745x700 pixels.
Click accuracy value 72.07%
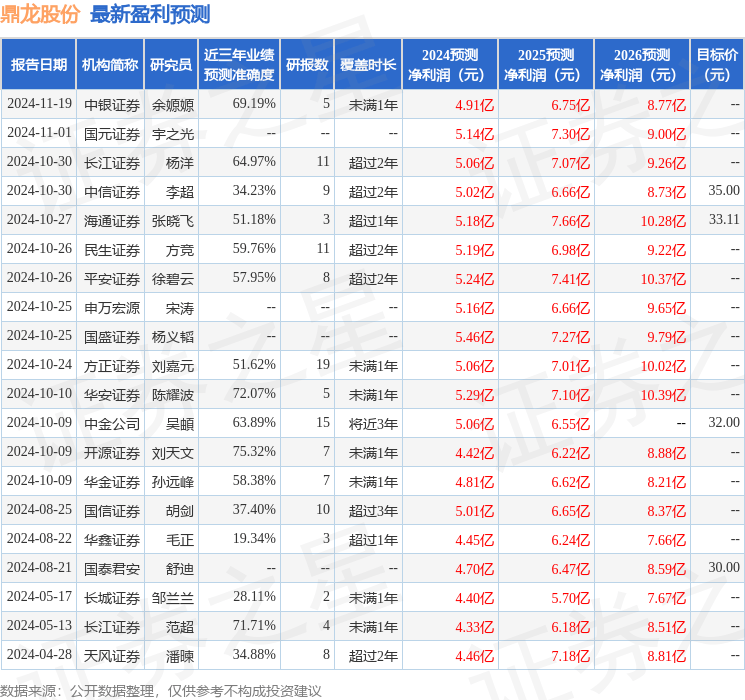(254, 393)
